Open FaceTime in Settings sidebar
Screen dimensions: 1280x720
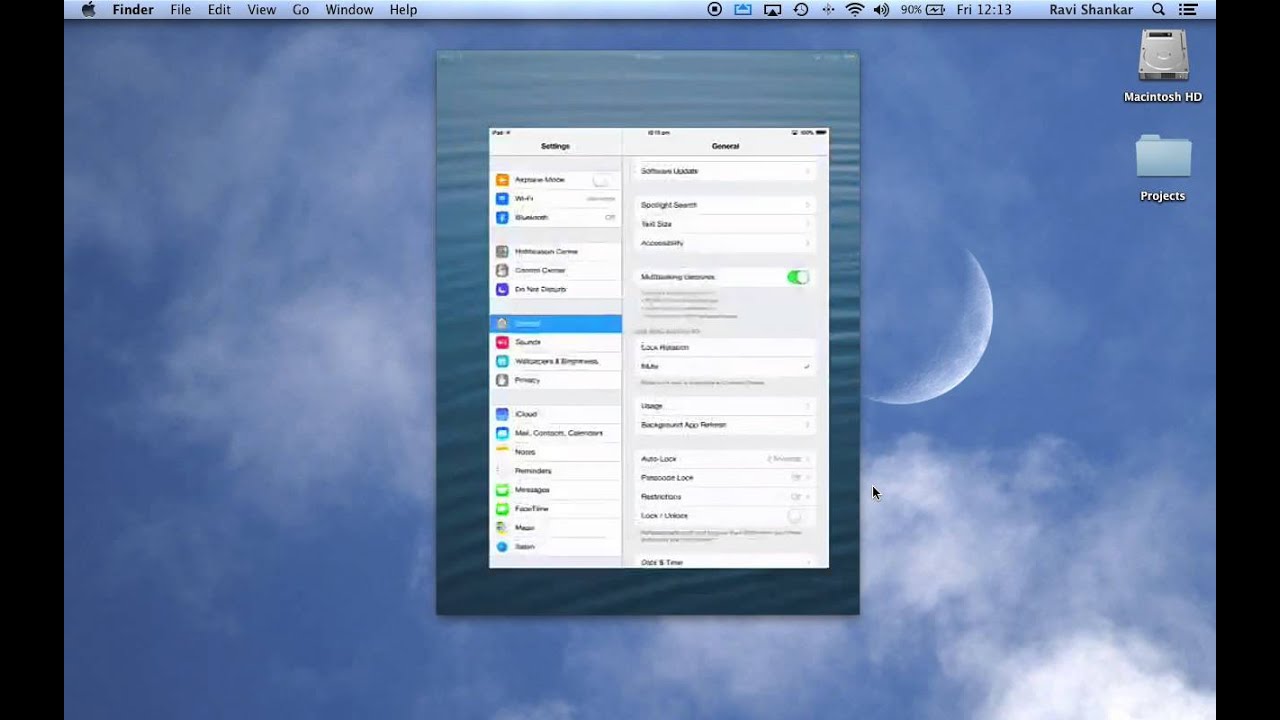point(555,509)
